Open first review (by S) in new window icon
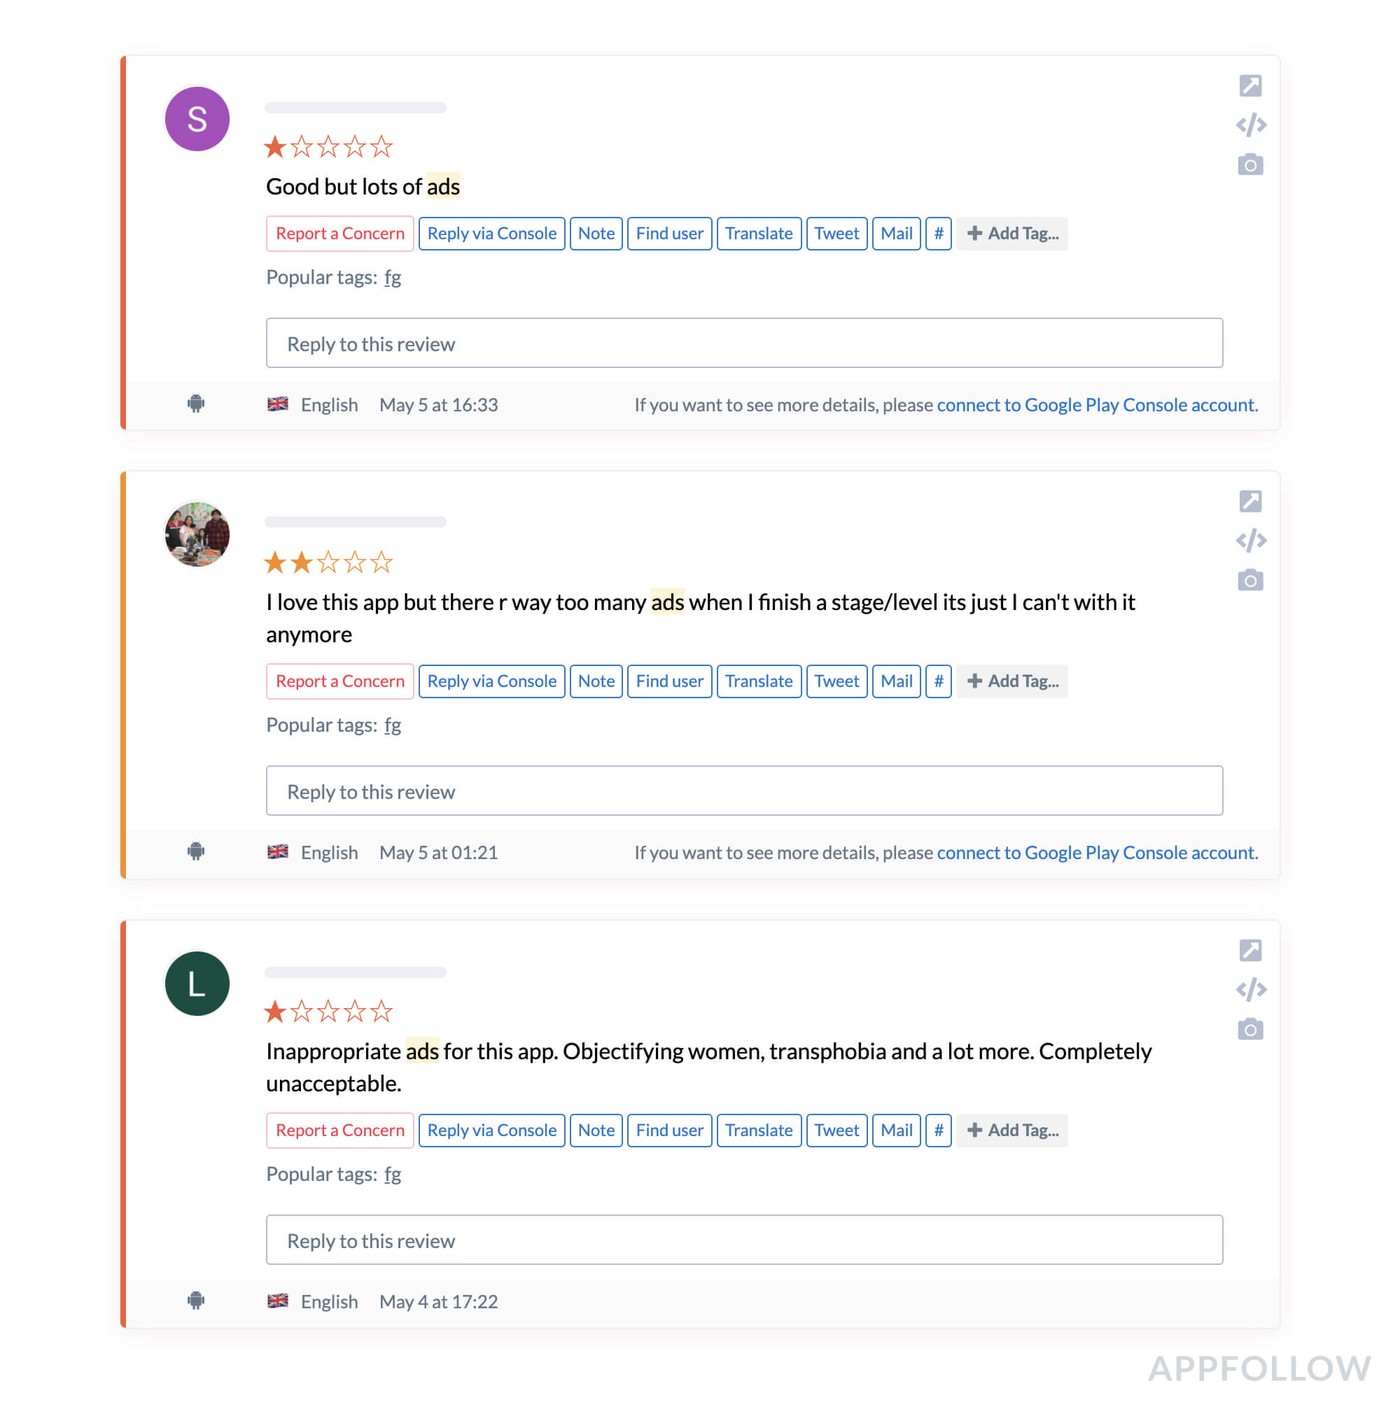 pos(1250,86)
